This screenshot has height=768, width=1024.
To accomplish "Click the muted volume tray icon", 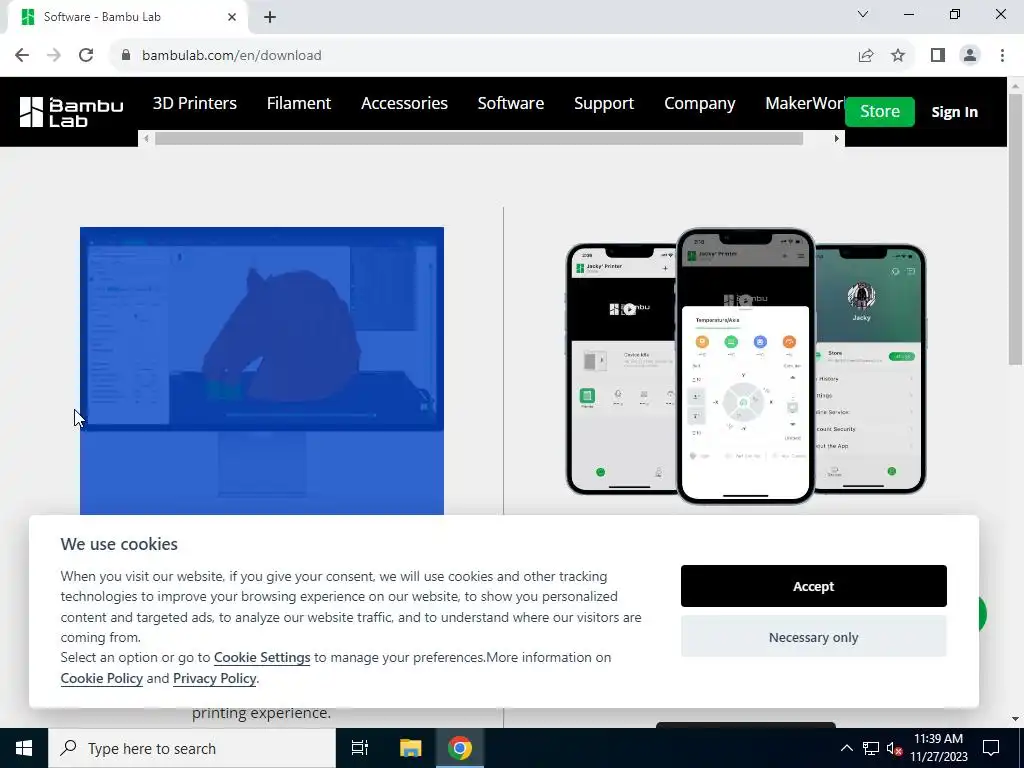I will click(x=894, y=748).
